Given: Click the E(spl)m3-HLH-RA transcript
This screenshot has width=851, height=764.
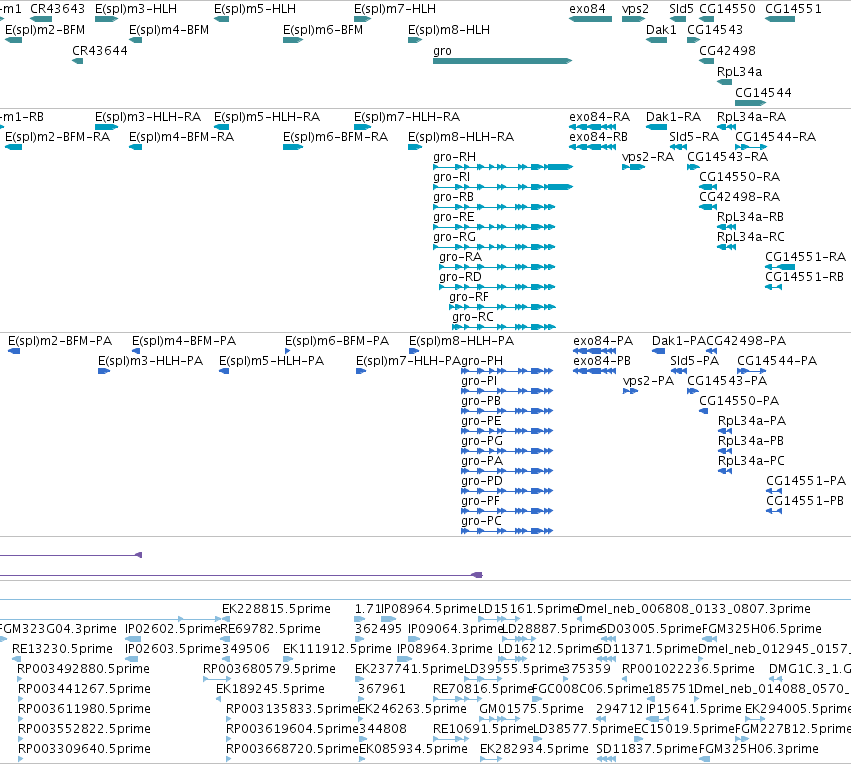Looking at the screenshot, I should [x=106, y=127].
